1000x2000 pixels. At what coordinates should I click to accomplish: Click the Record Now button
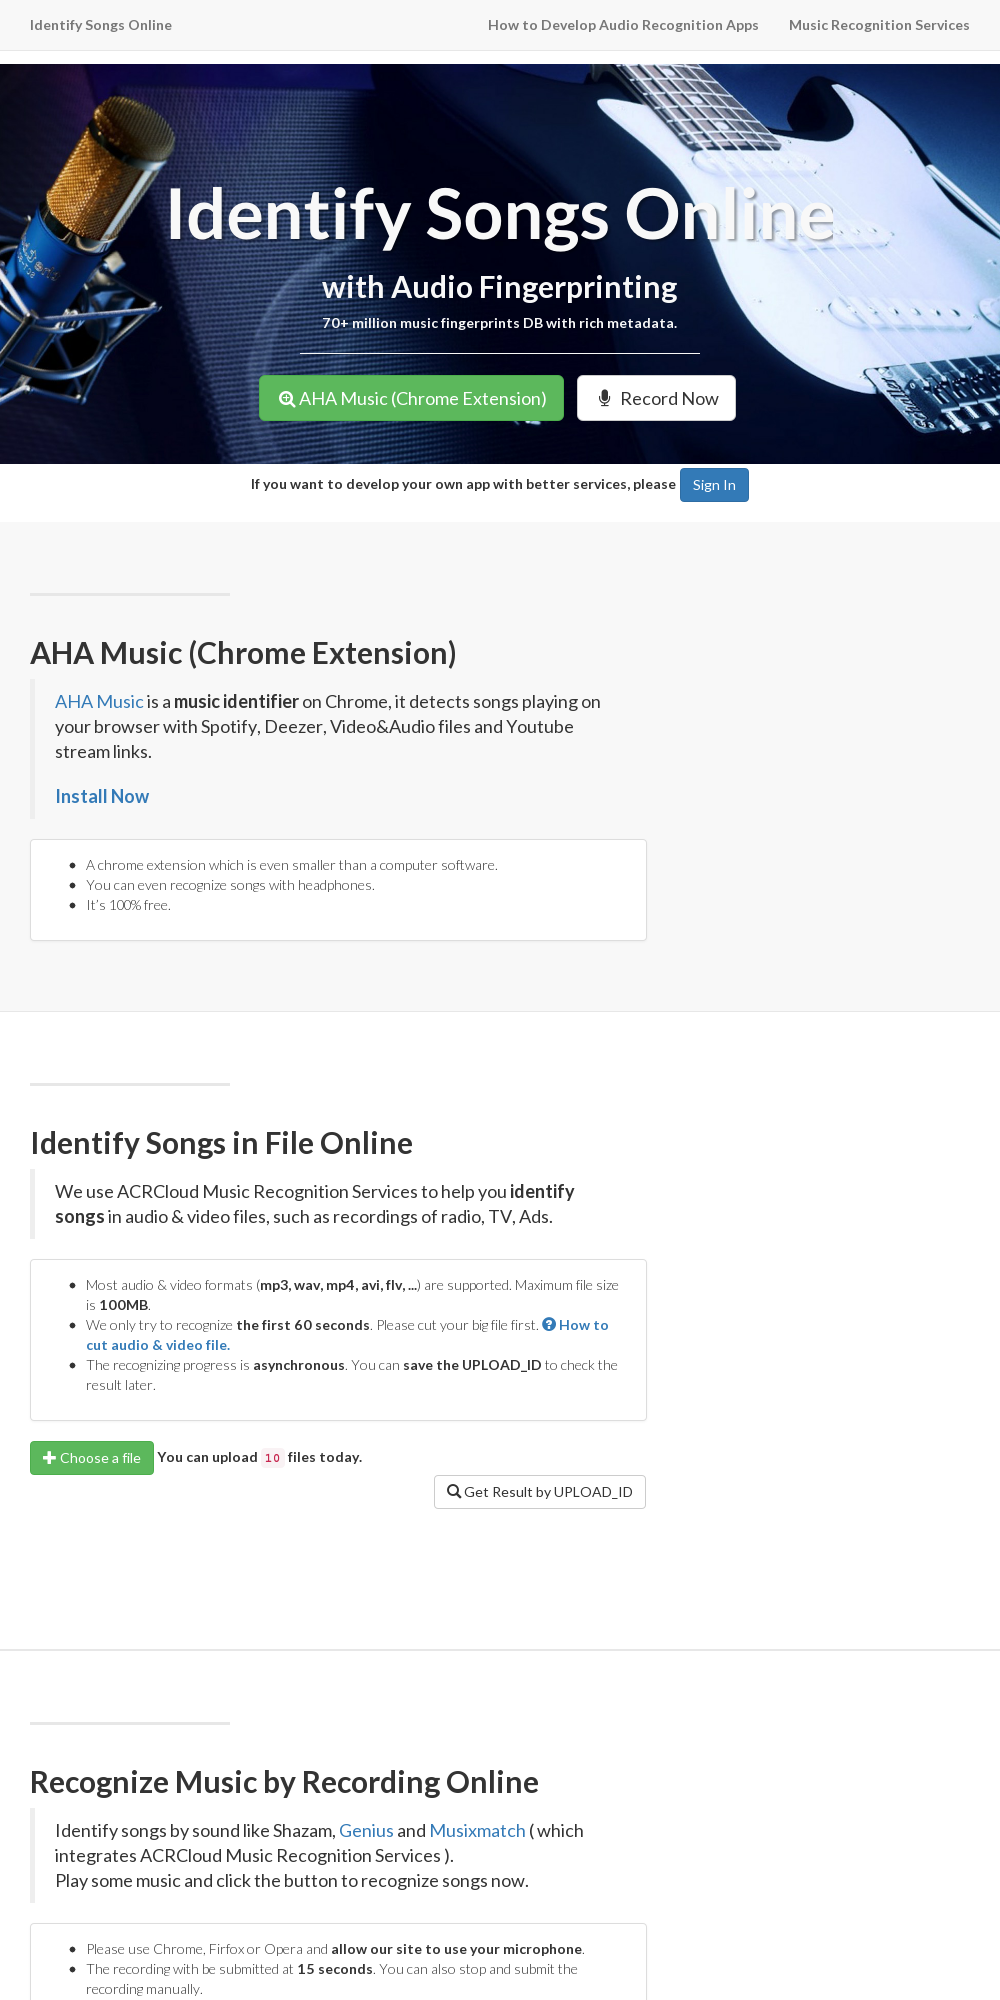point(656,398)
